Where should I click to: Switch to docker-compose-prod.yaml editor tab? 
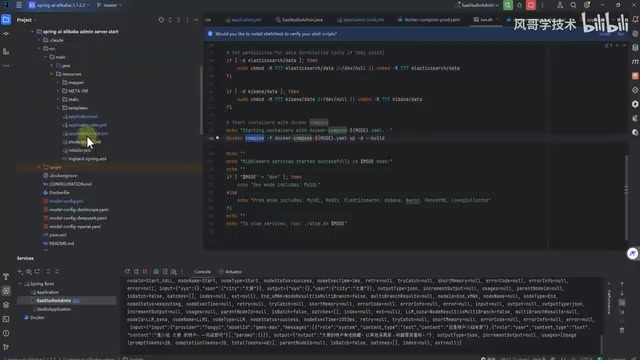(x=429, y=20)
